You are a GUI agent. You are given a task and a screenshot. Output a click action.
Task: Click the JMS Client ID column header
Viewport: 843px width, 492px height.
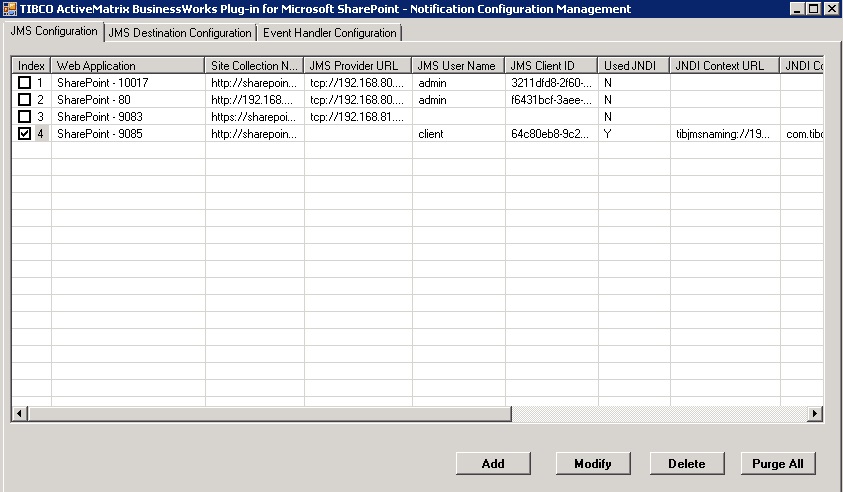pyautogui.click(x=551, y=66)
